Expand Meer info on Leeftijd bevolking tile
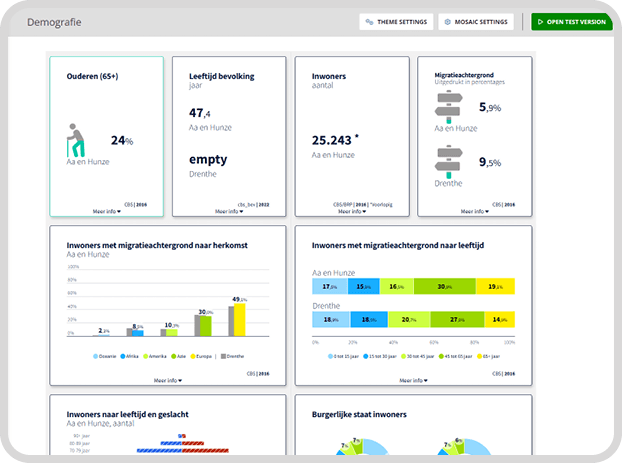 [229, 211]
